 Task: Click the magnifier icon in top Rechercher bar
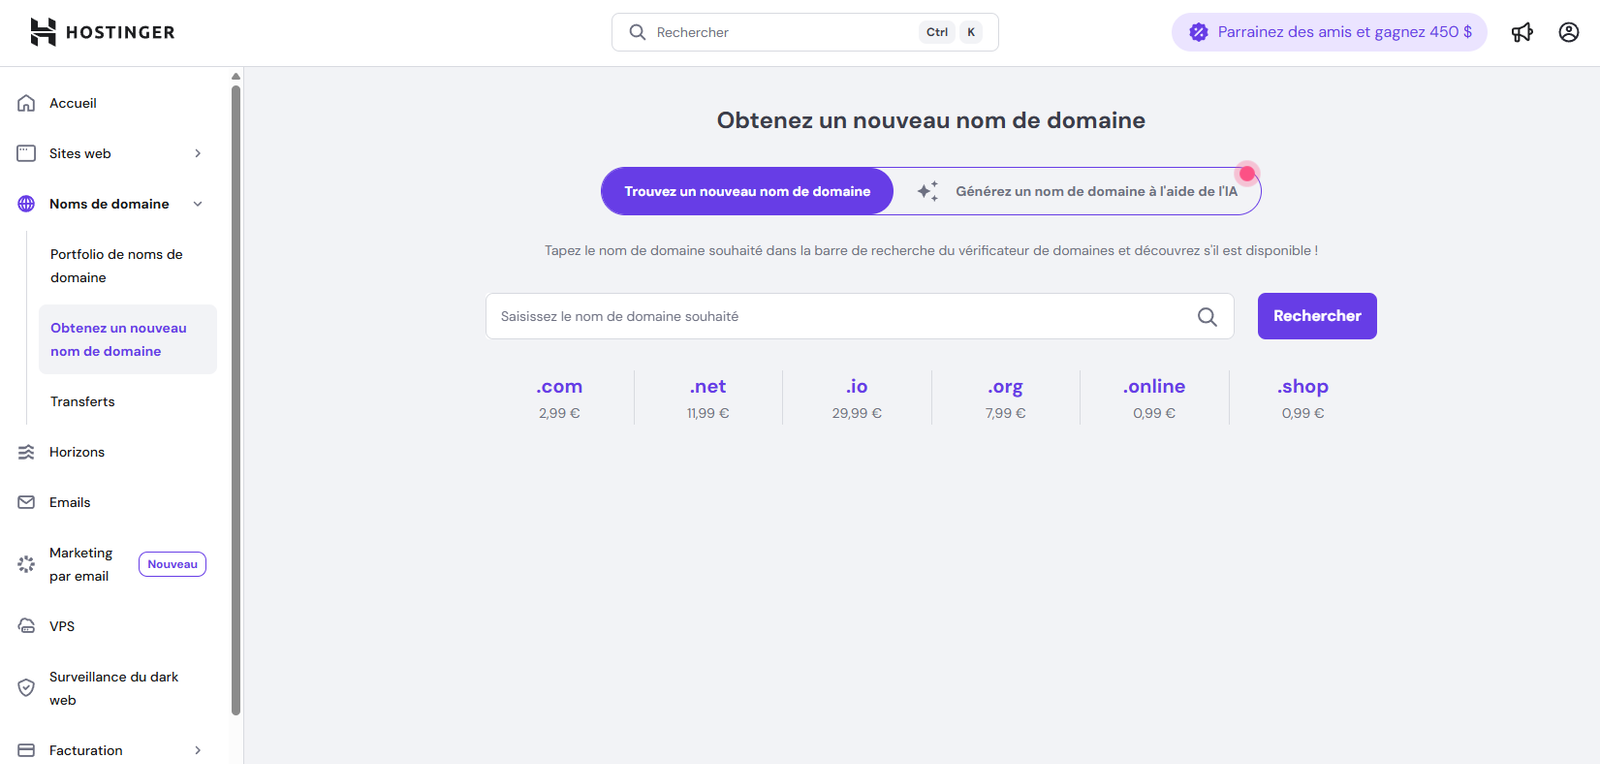[637, 32]
